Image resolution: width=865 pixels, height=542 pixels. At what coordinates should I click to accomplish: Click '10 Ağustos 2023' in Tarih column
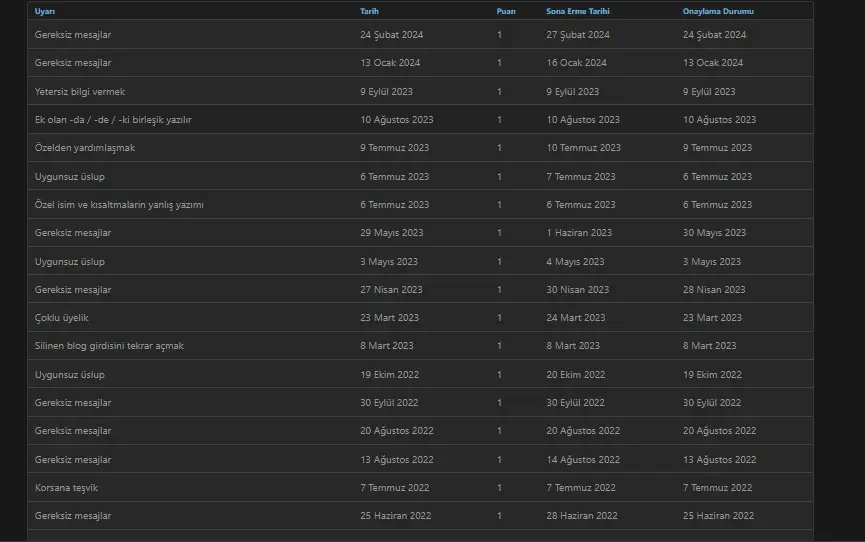pos(397,120)
